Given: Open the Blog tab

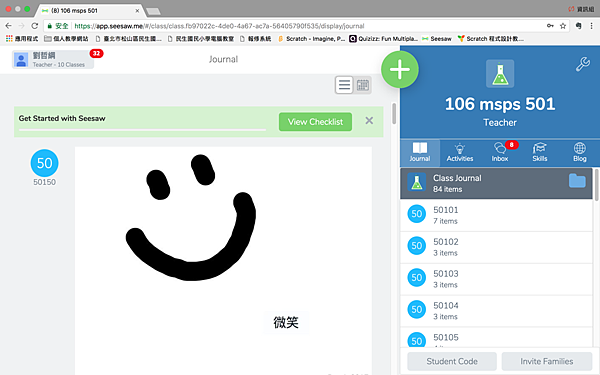Looking at the screenshot, I should [579, 152].
